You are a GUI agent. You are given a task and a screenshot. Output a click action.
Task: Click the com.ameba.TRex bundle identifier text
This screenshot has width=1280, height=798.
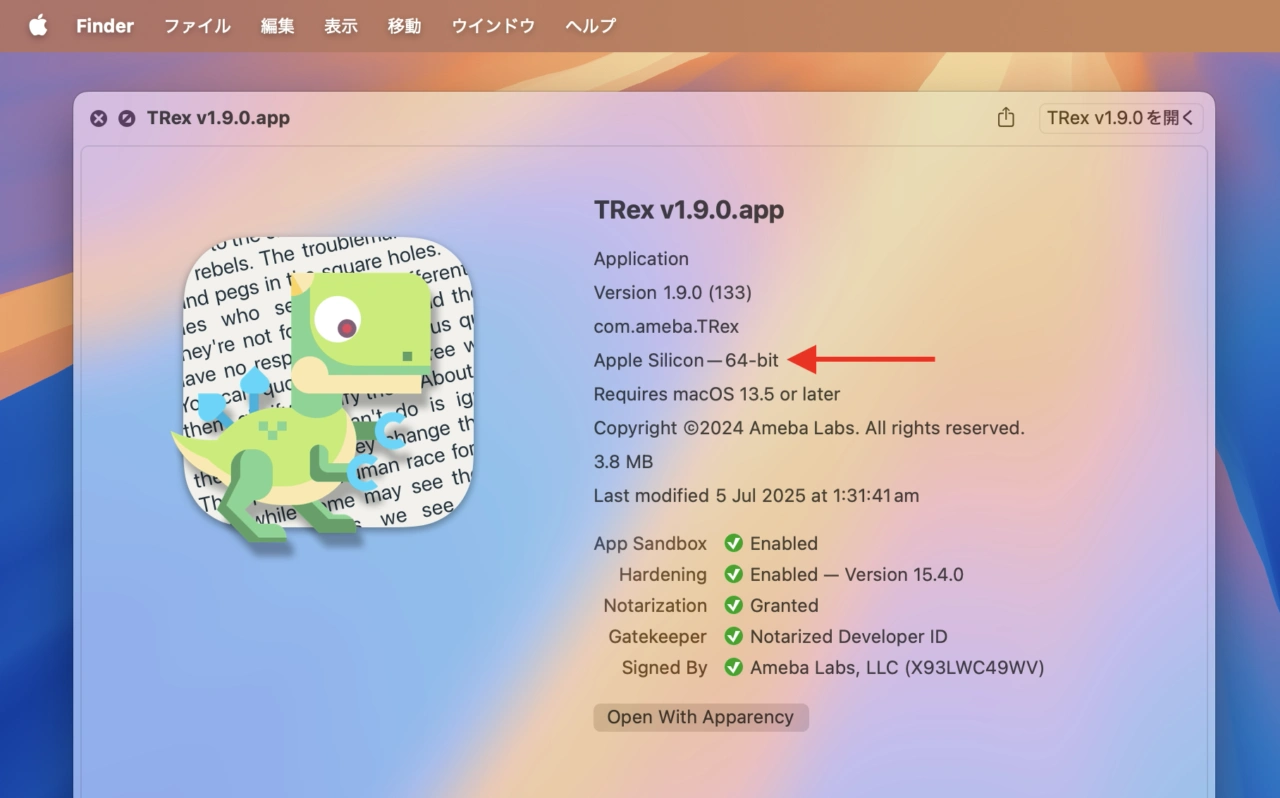(666, 326)
